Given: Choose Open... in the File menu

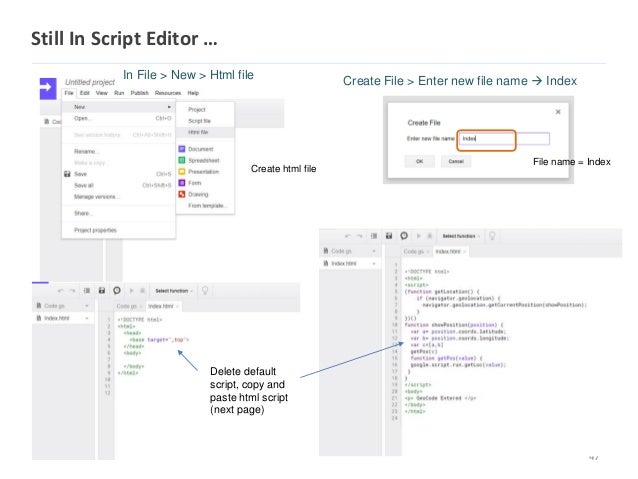Looking at the screenshot, I should point(118,118).
